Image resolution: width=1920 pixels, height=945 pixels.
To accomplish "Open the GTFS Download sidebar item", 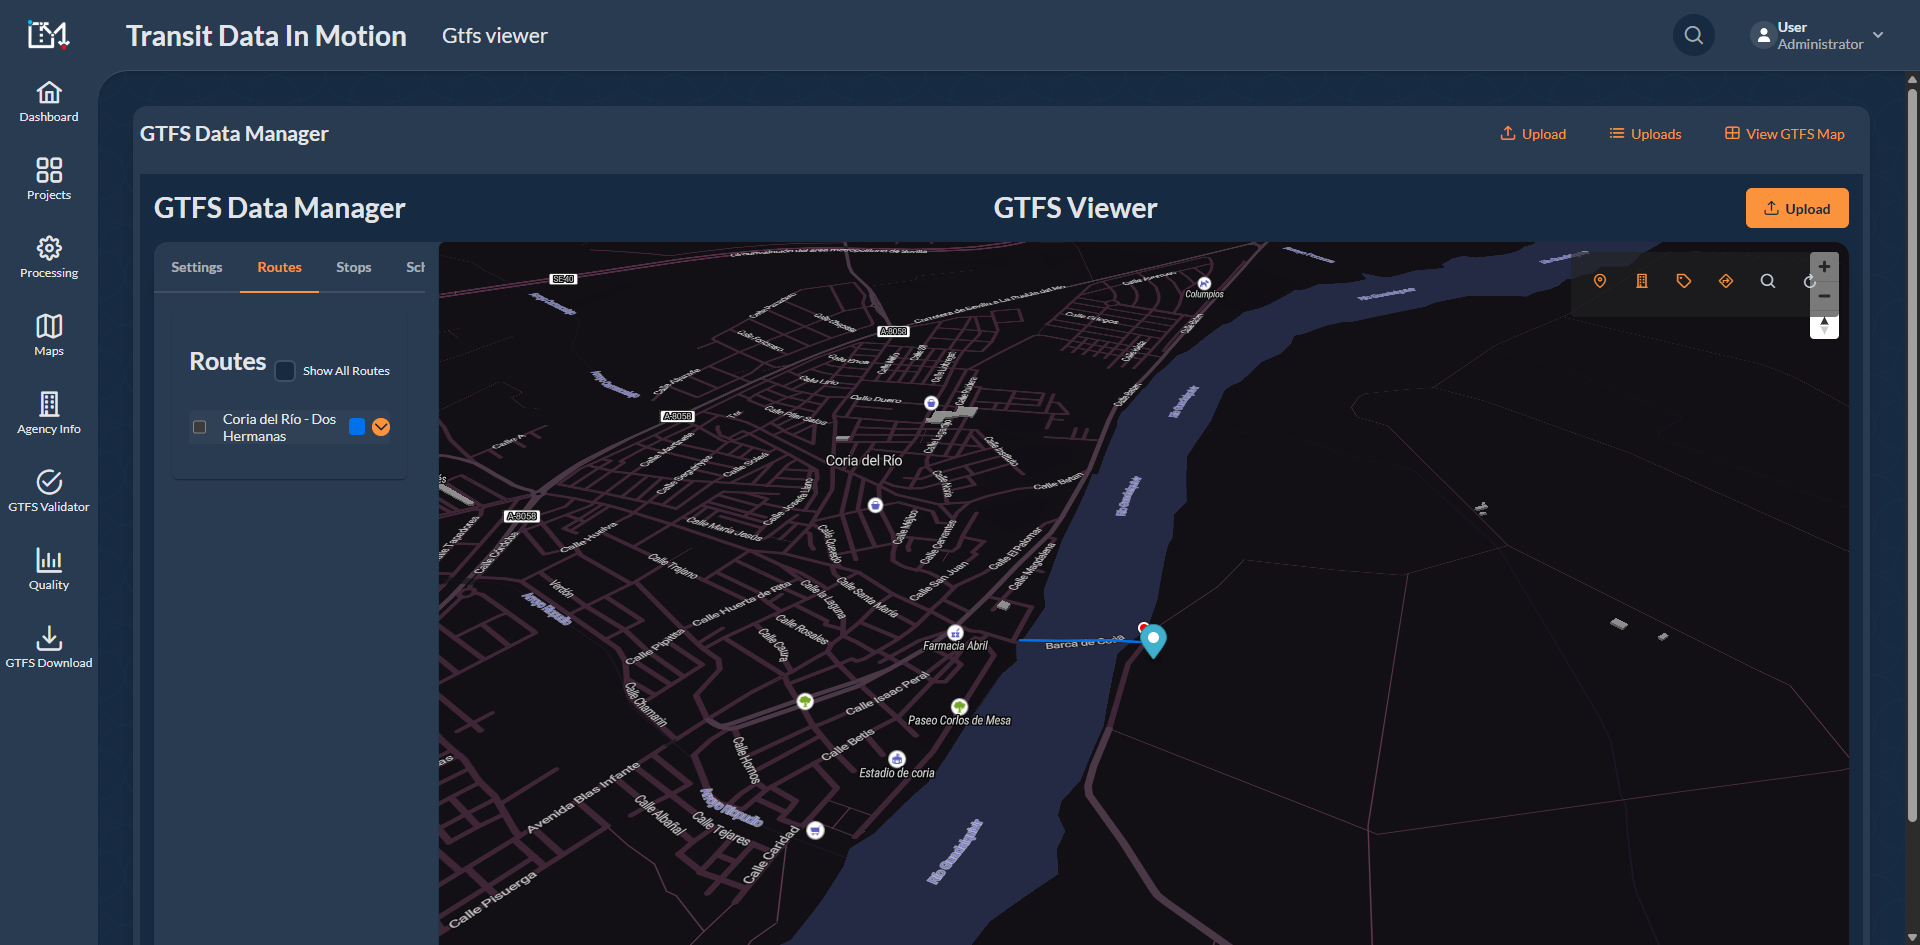I will pyautogui.click(x=49, y=647).
